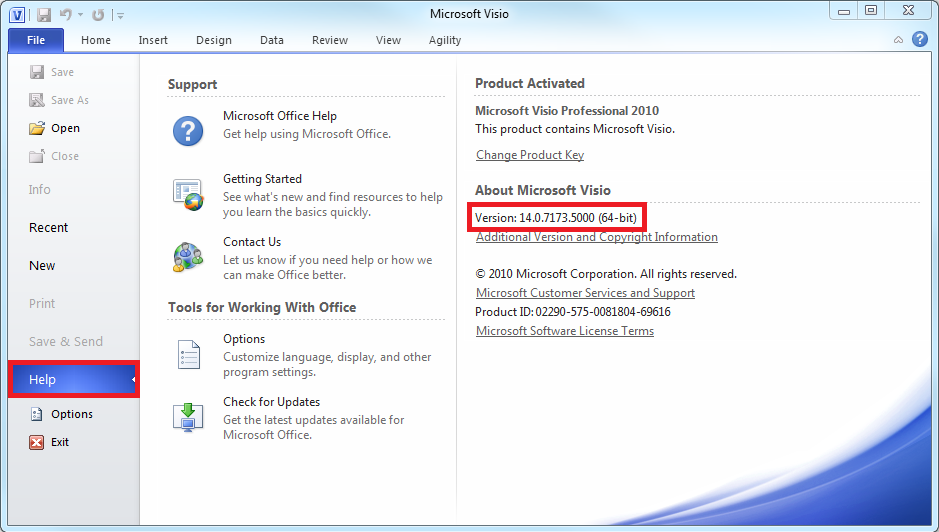The image size is (939, 532).
Task: Choose Save As in the backstage menu
Action: click(69, 100)
